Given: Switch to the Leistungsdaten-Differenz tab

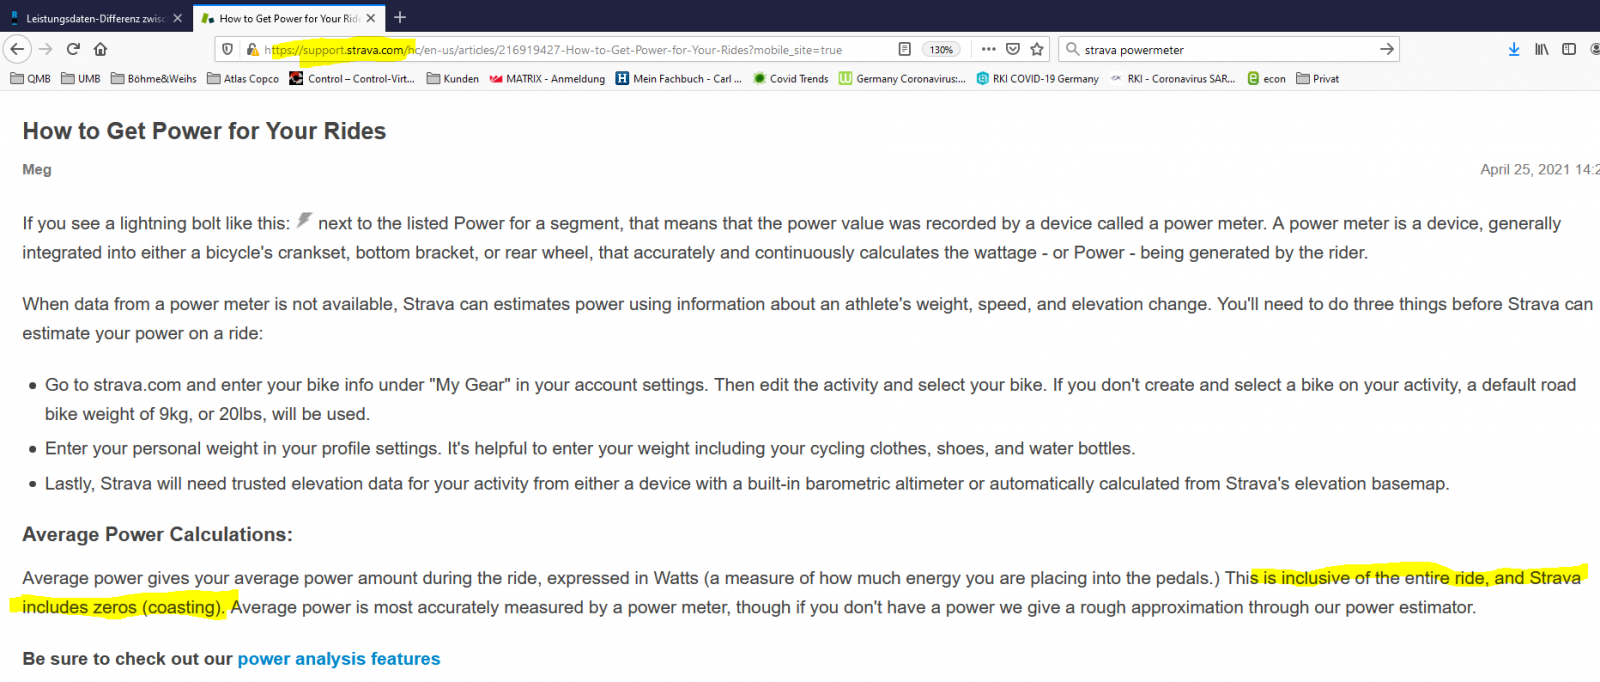Looking at the screenshot, I should pos(90,18).
